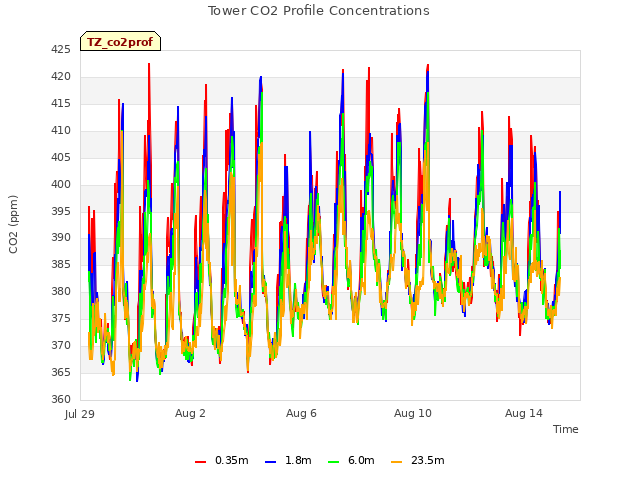Screen dimensions: 640x480
Task: Click the 1.8m legend label
Action: pyautogui.click(x=298, y=460)
